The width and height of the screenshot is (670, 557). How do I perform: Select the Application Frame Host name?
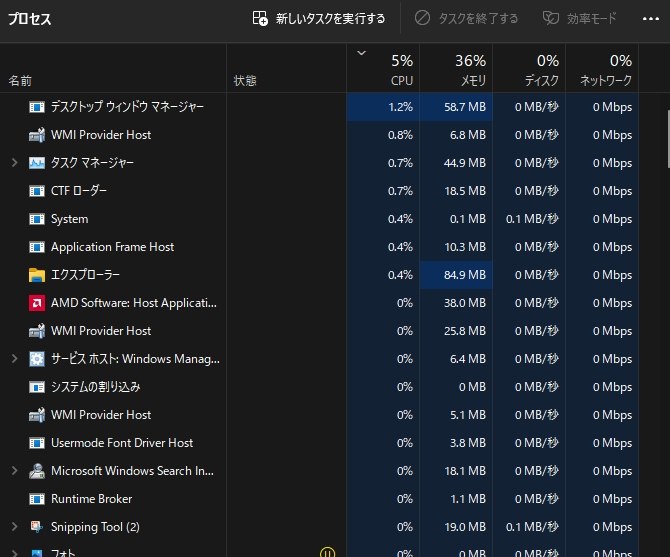(112, 247)
